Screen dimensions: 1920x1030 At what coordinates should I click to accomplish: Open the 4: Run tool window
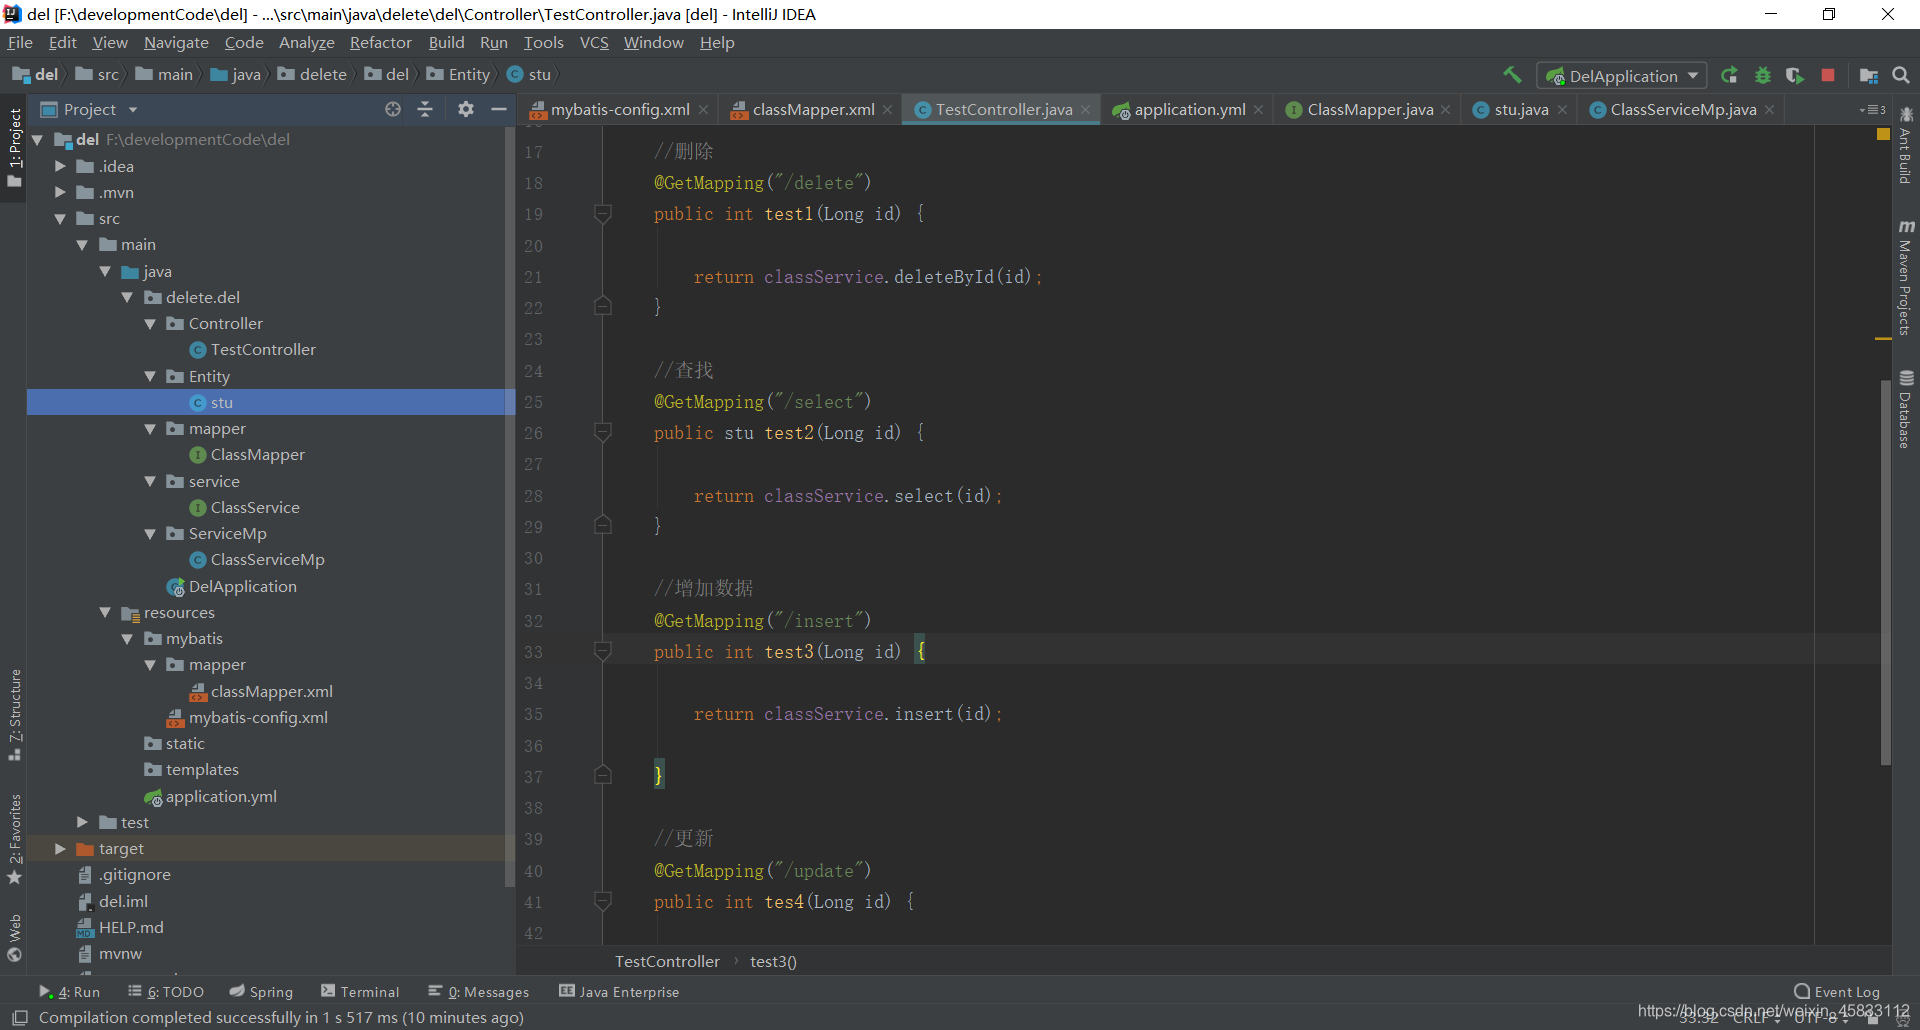point(69,992)
